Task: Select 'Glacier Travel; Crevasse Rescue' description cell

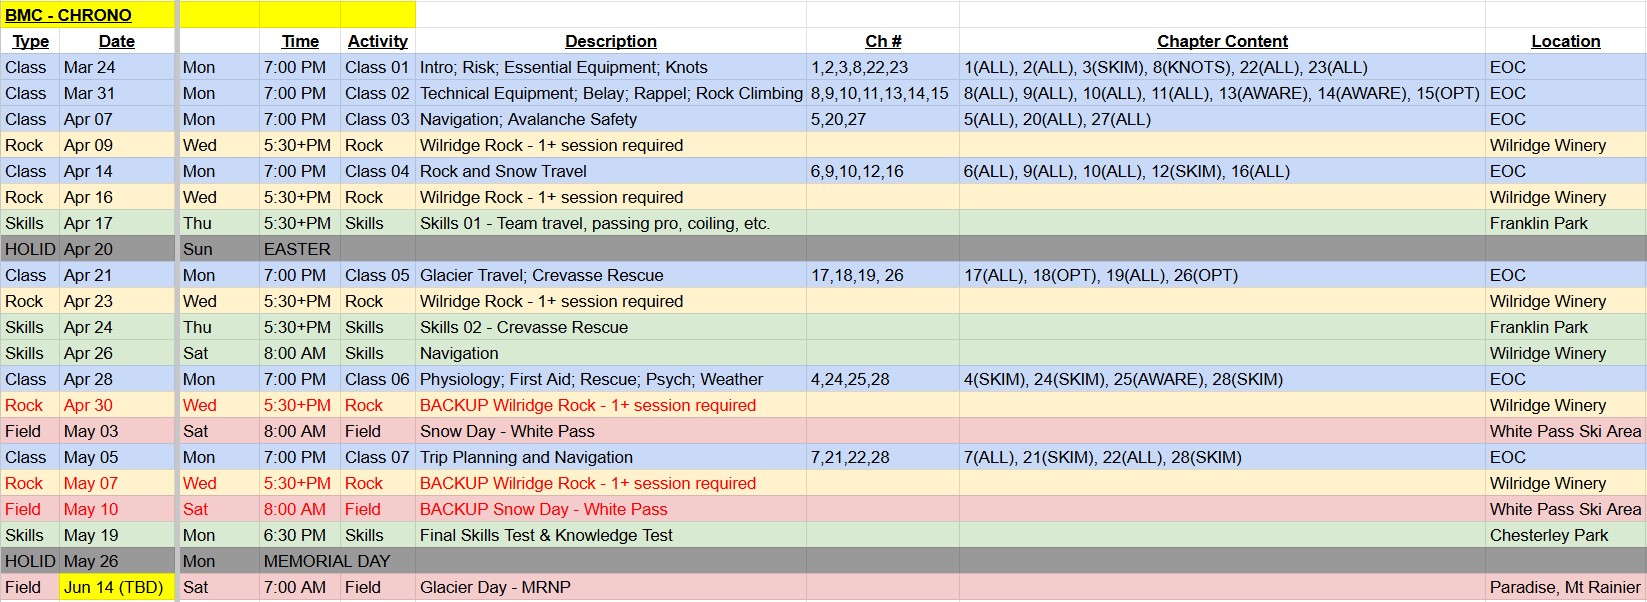Action: pyautogui.click(x=611, y=275)
